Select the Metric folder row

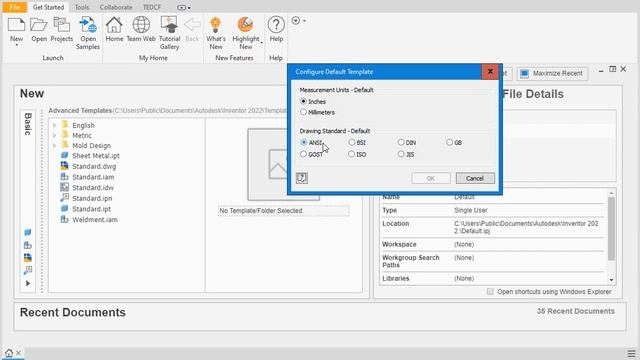pos(77,135)
